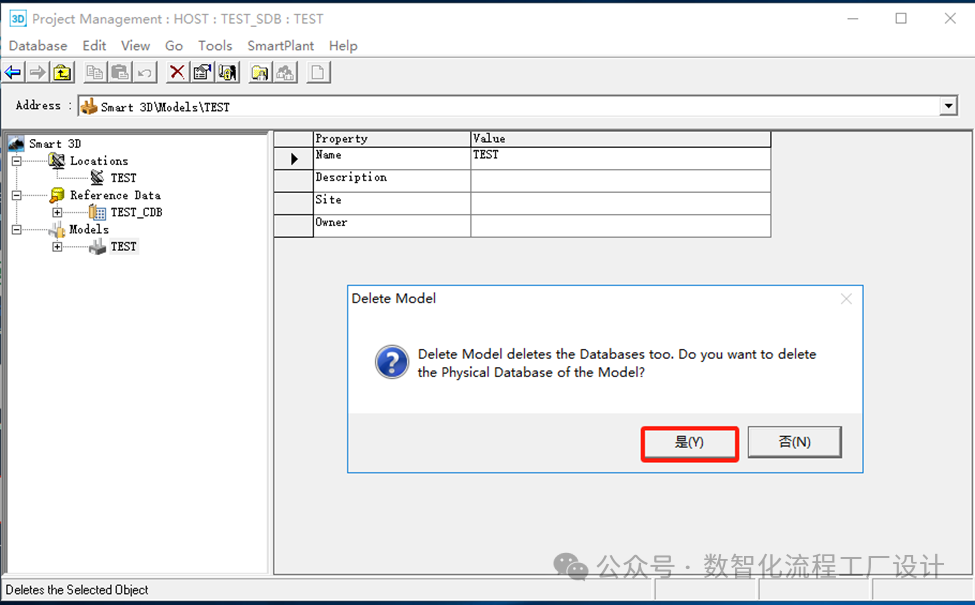Click the Description property value cell
The height and width of the screenshot is (605, 975).
coord(621,181)
